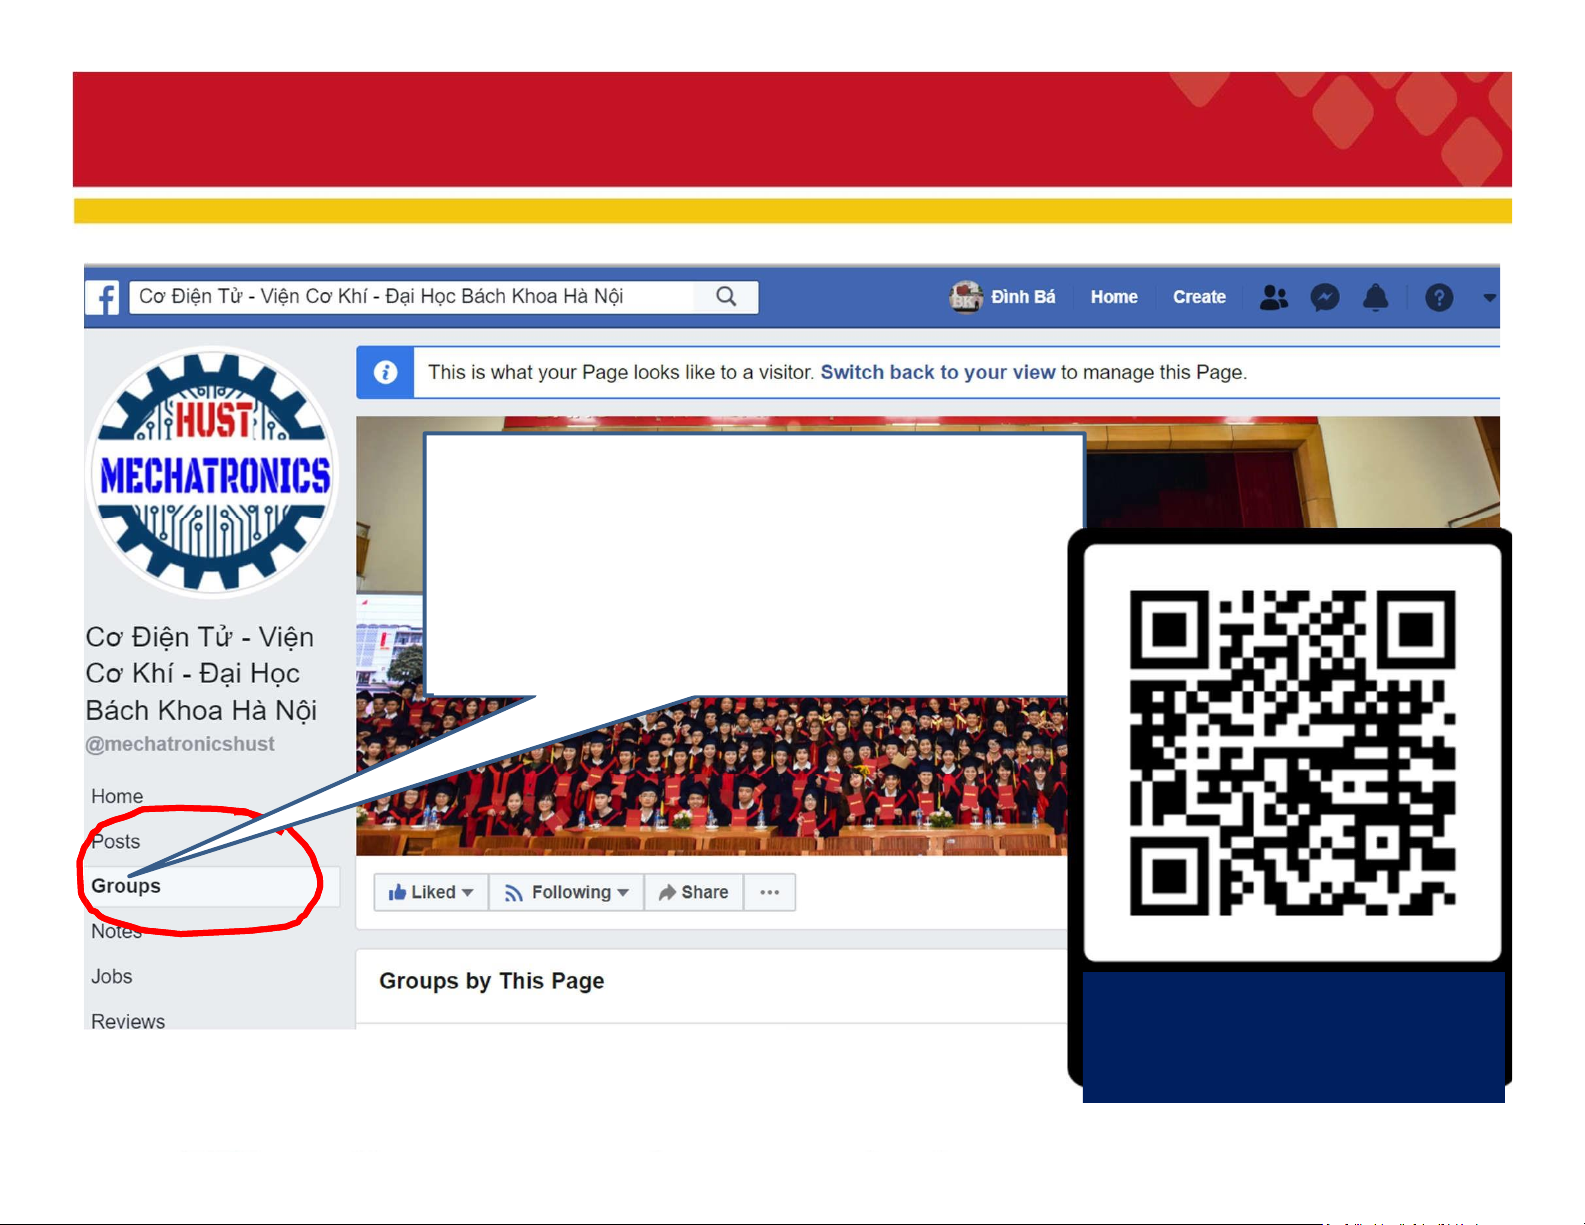Viewport: 1585px width, 1225px height.
Task: Open the Friend Requests icon
Action: 1273,297
